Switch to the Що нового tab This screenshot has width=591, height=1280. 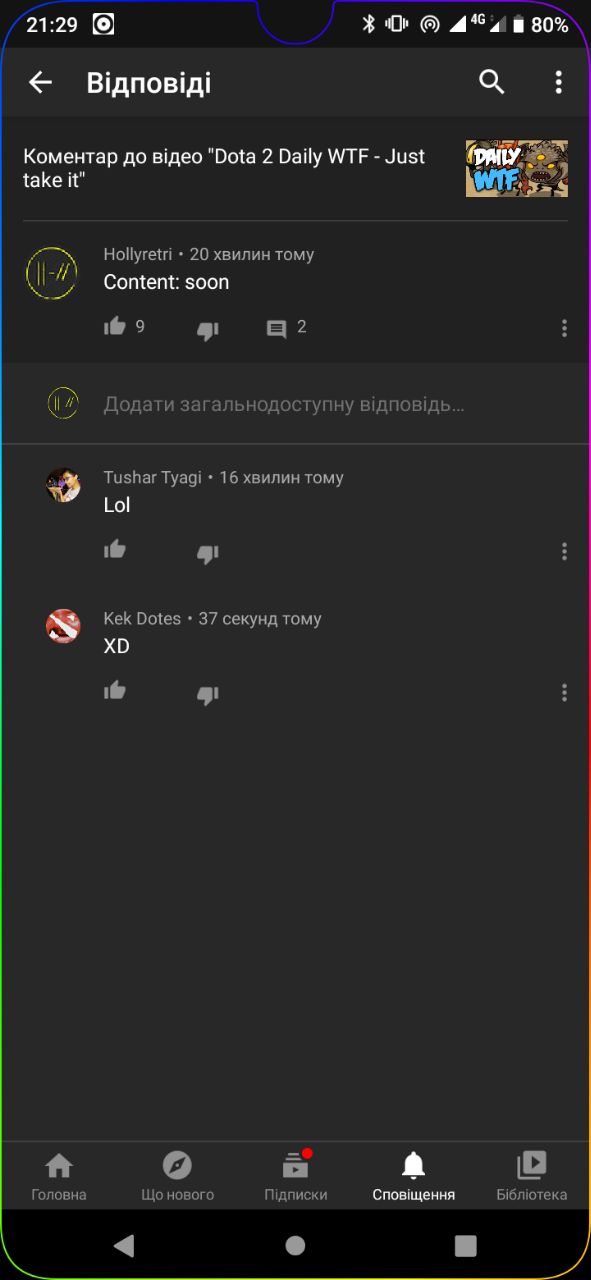[x=177, y=1177]
